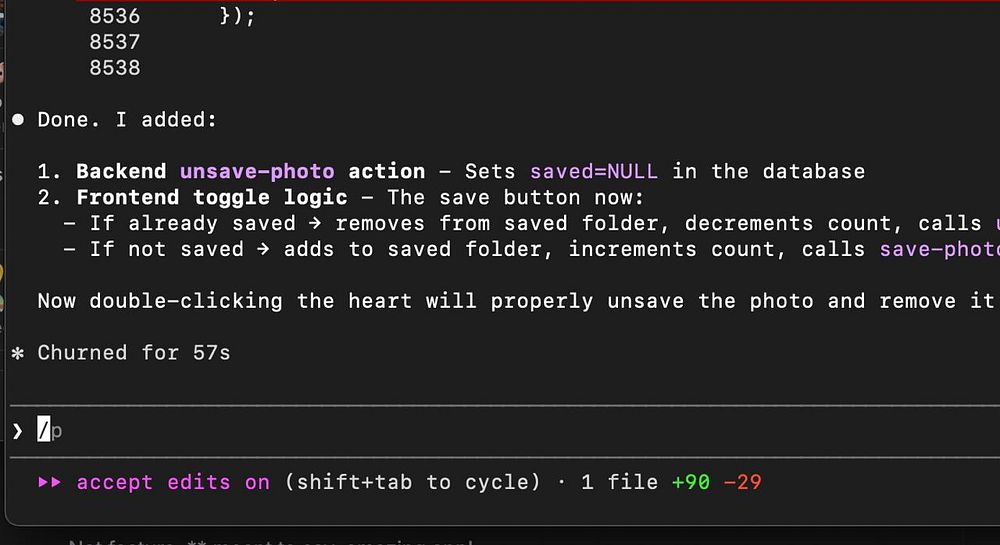
Task: Click the "Frontend toggle logic" heading
Action: click(212, 197)
